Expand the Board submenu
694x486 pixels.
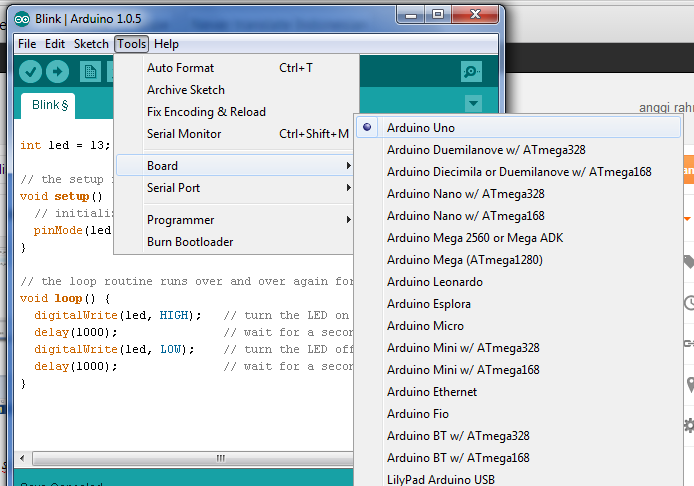(x=235, y=166)
